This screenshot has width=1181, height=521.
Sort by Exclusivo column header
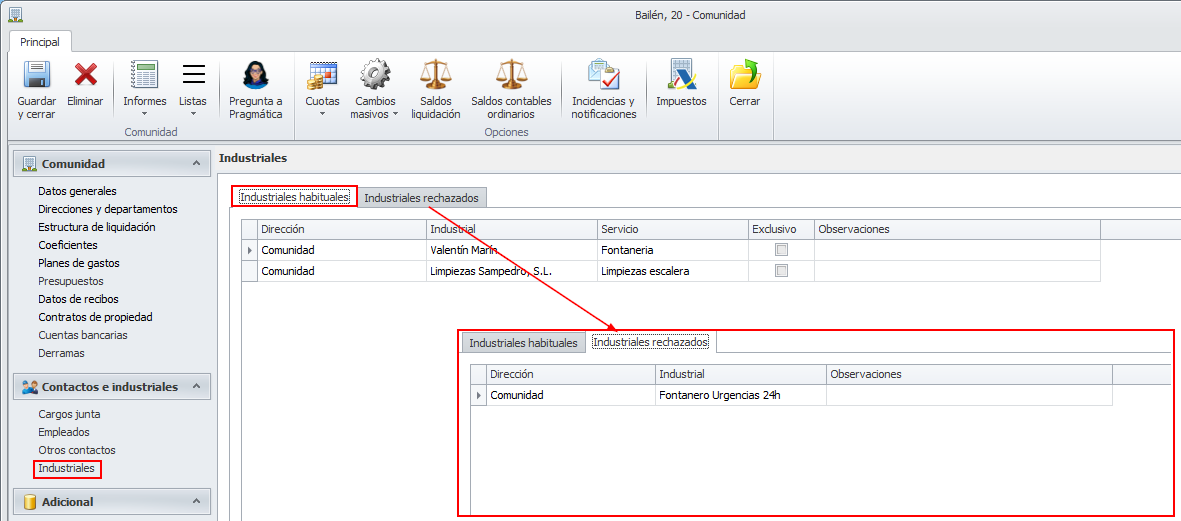[x=782, y=229]
